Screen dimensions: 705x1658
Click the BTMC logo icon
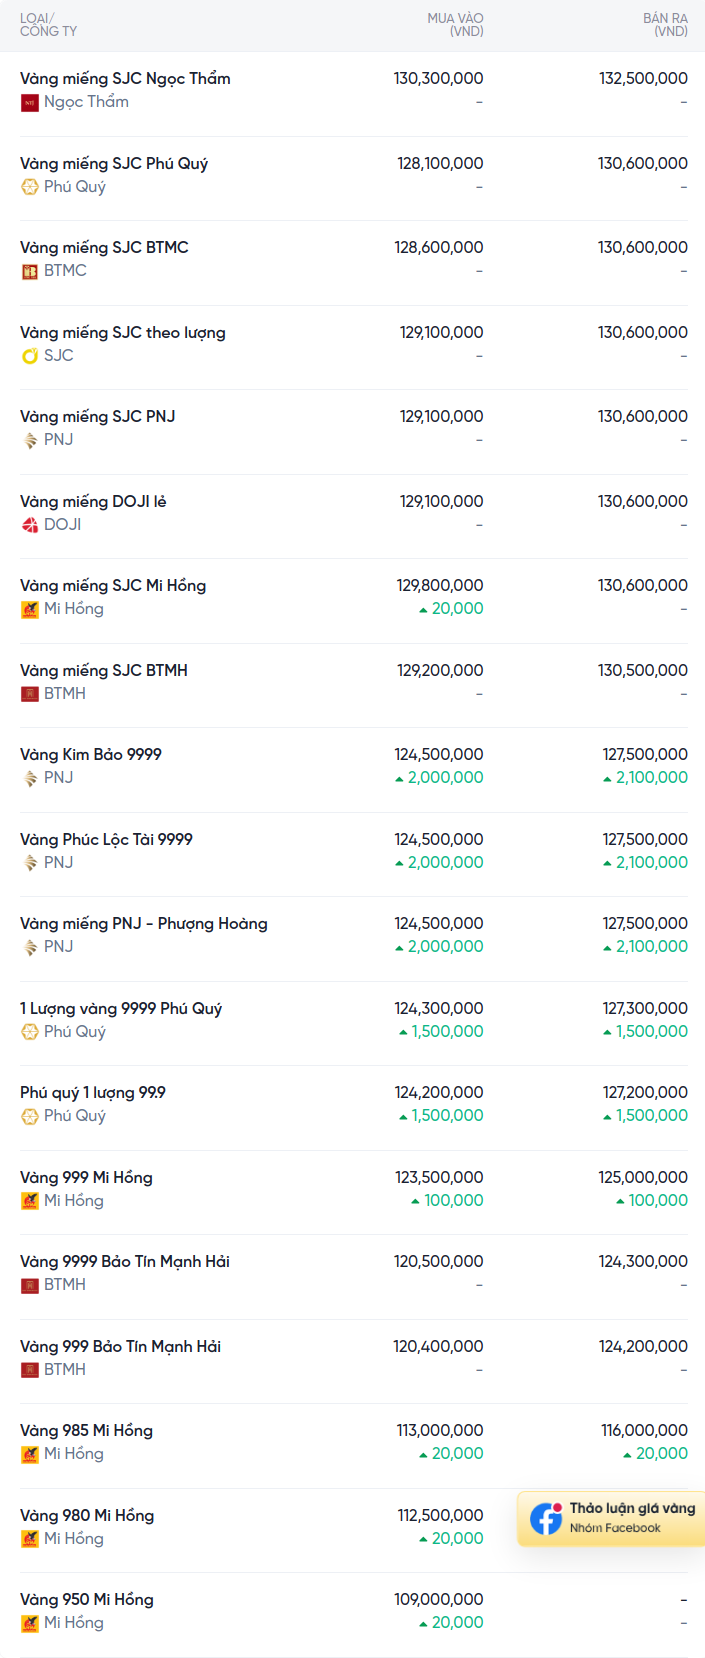(30, 271)
